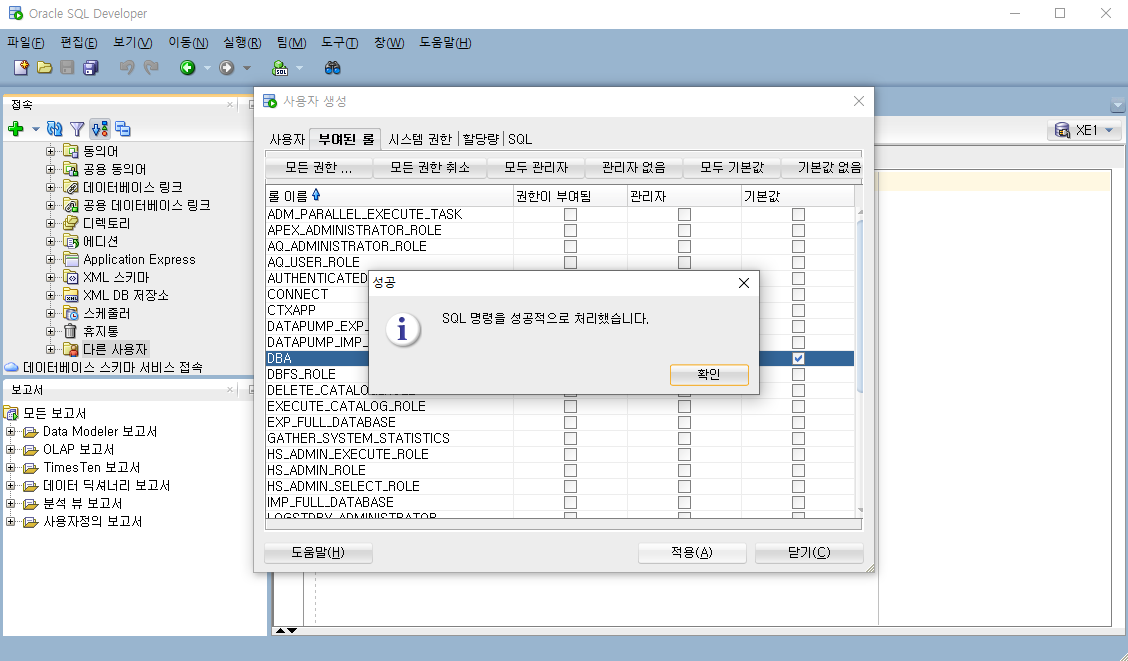Click the green plus New Connection icon
The image size is (1128, 661).
(16, 129)
